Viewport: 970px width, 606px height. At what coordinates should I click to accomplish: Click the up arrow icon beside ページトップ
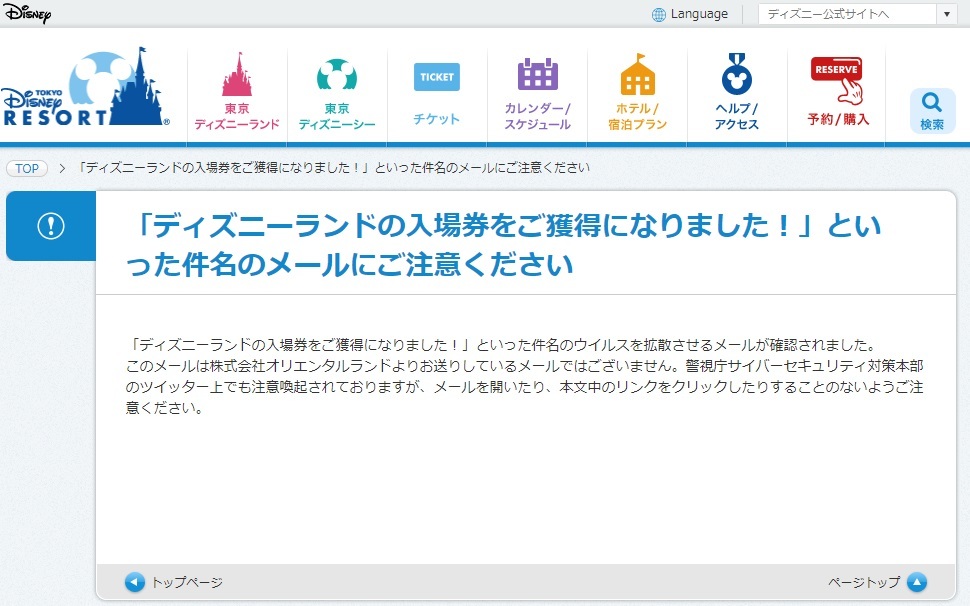click(917, 582)
